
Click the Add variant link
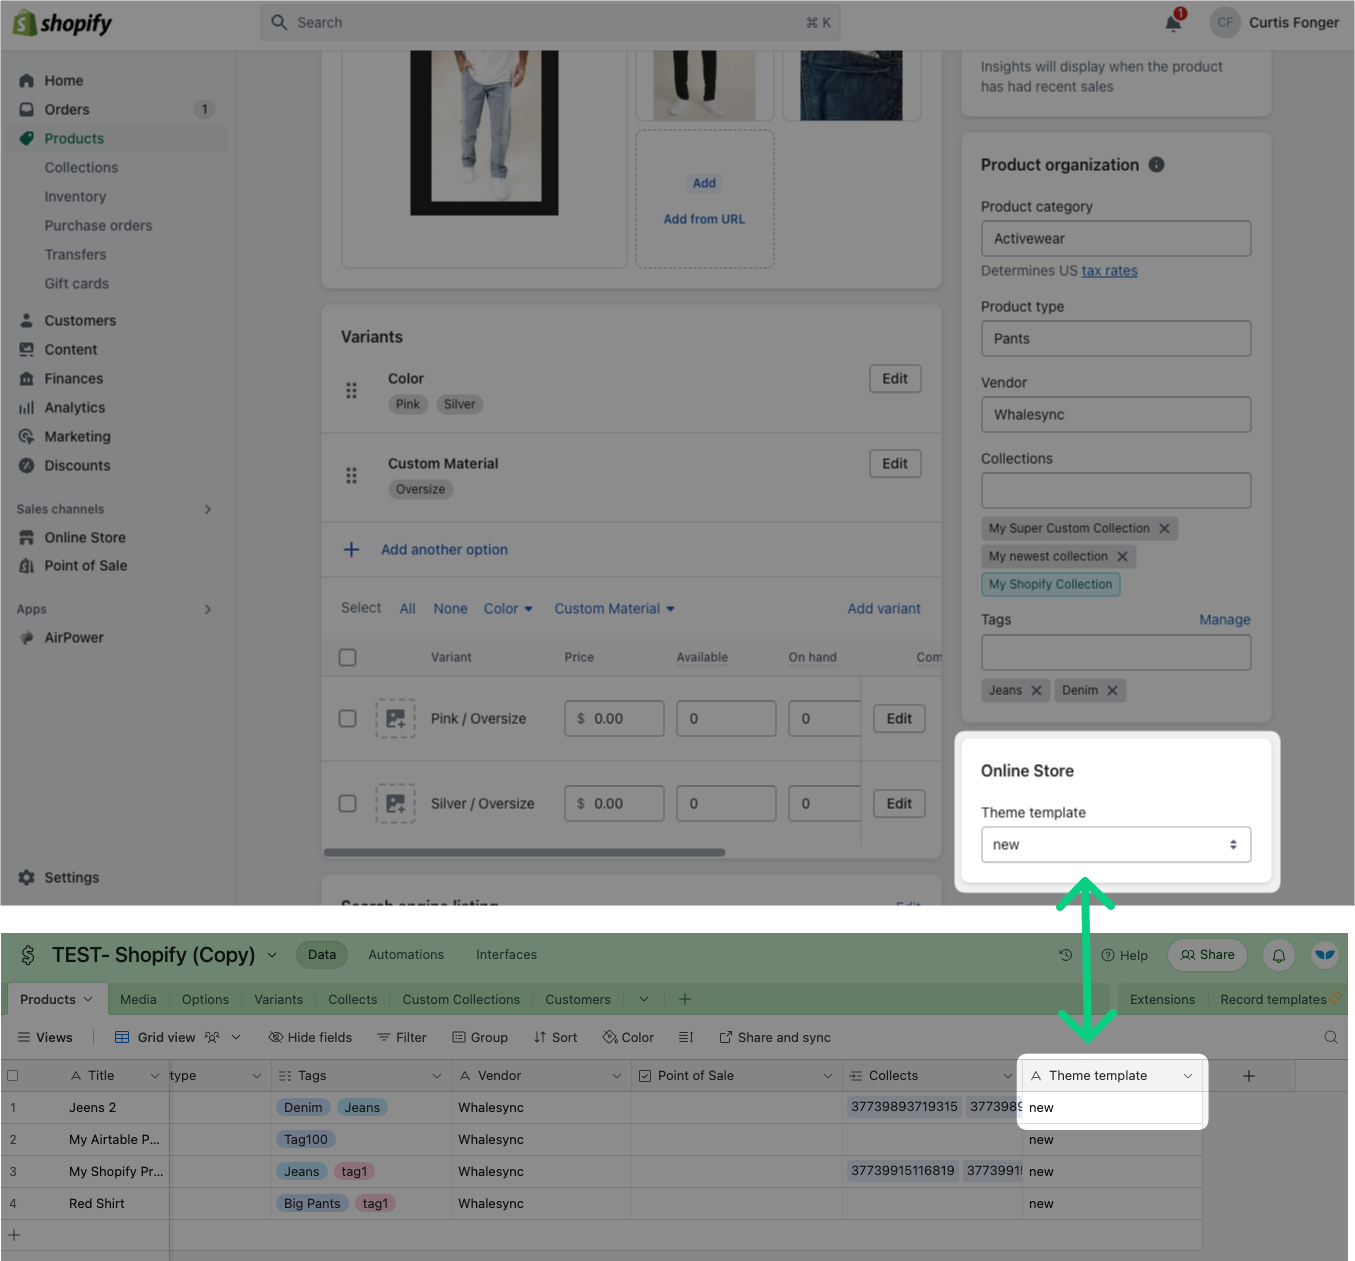tap(884, 609)
